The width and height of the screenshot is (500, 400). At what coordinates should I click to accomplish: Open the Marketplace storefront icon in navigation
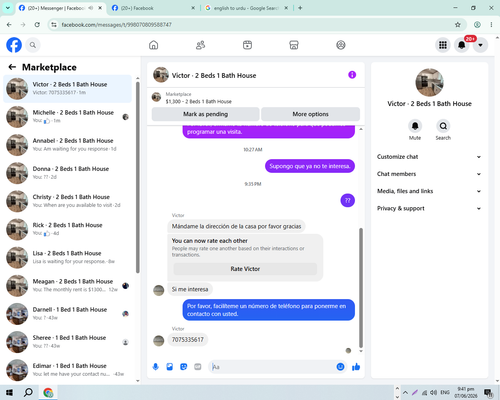294,45
